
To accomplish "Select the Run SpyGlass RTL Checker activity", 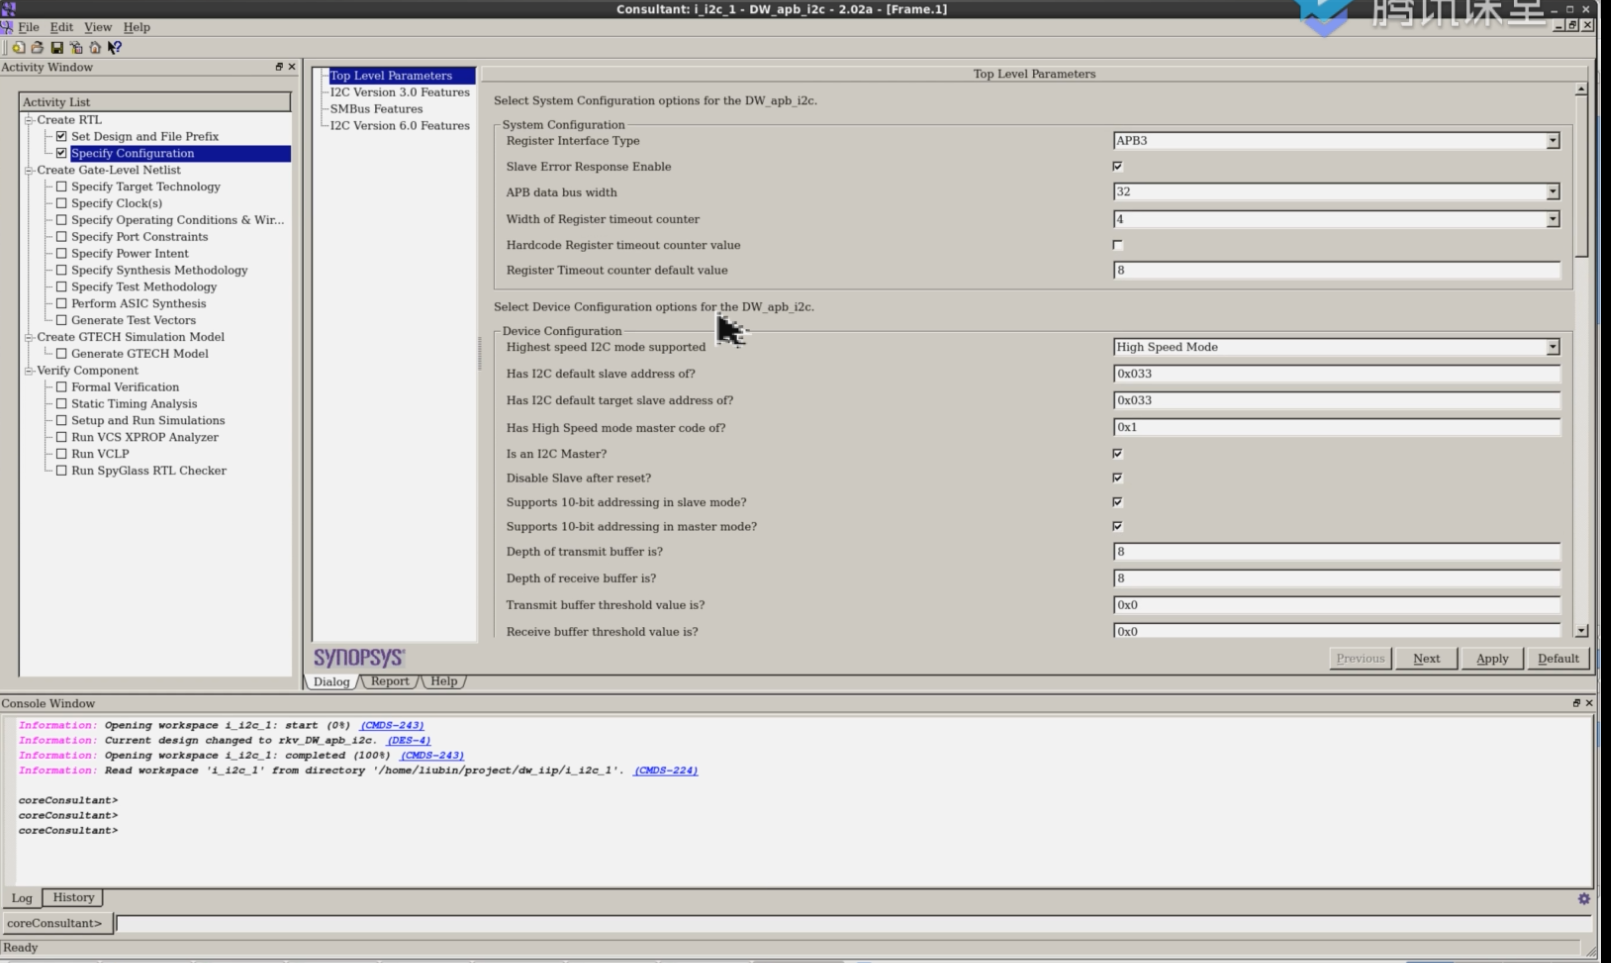I will pos(149,470).
